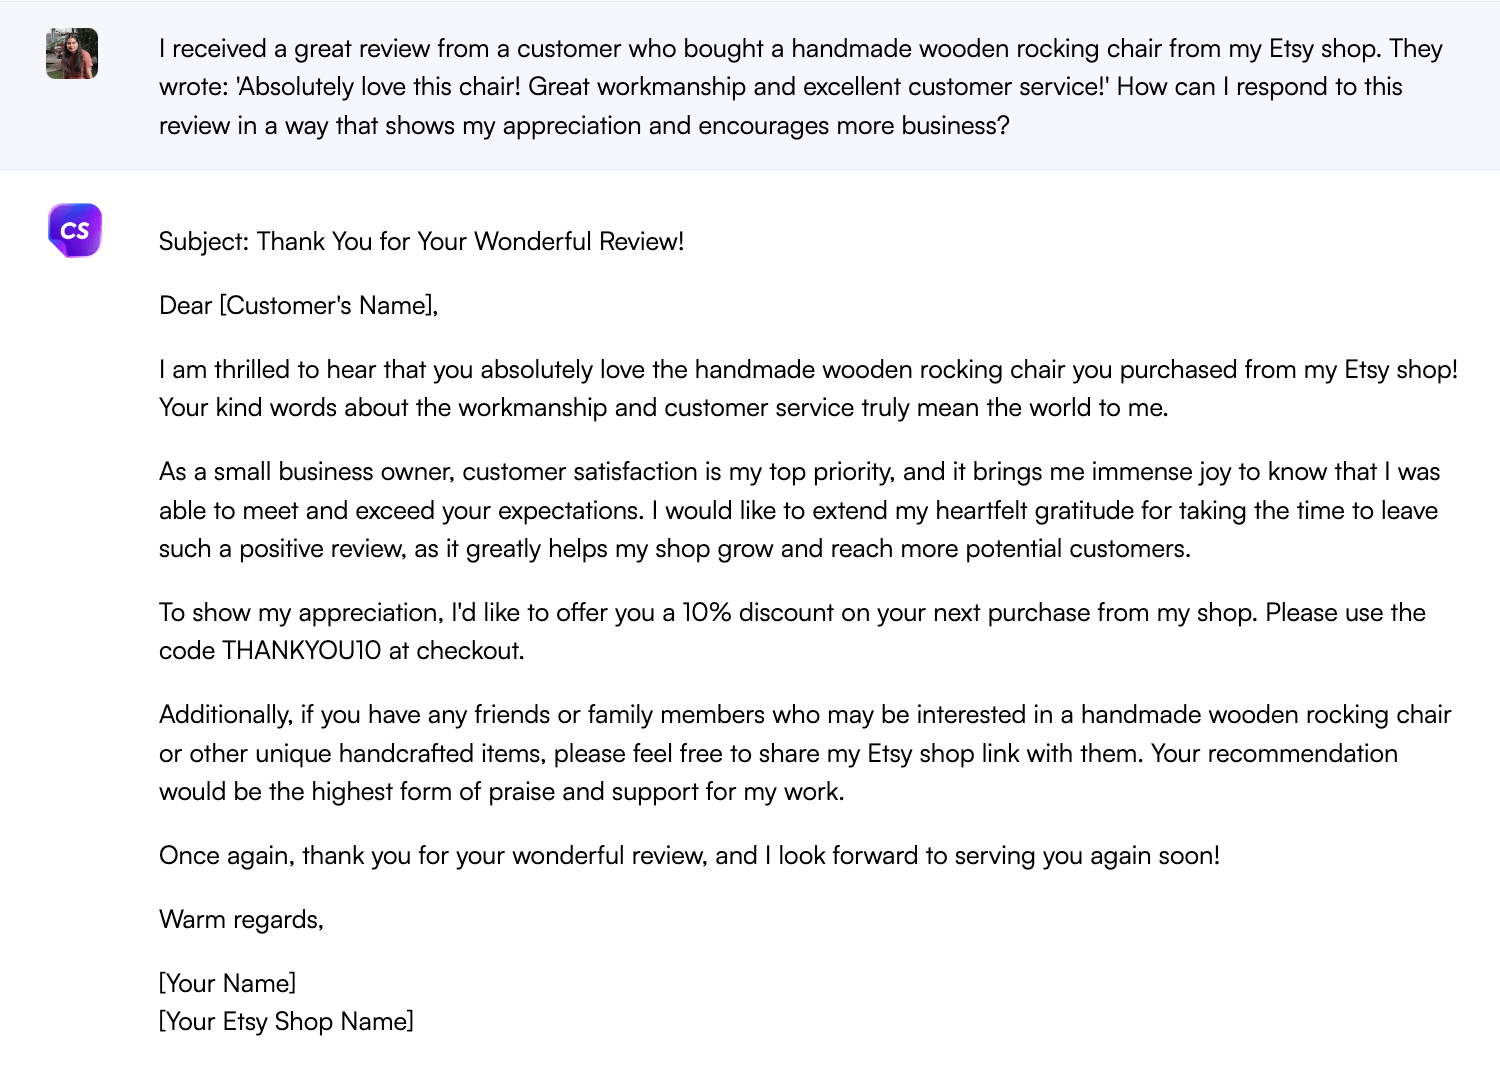Viewport: 1500px width, 1090px height.
Task: Click the 'Warm regards,' sign-off
Action: [241, 920]
